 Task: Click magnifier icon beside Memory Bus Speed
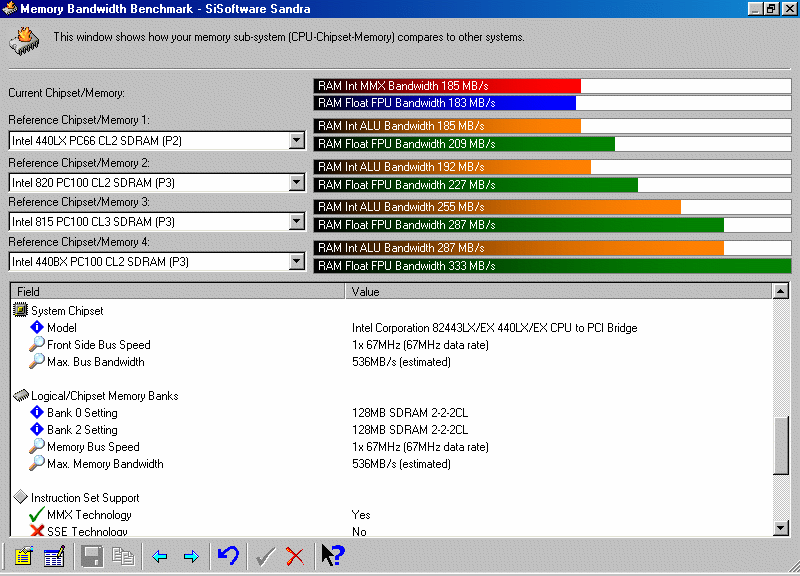[37, 446]
